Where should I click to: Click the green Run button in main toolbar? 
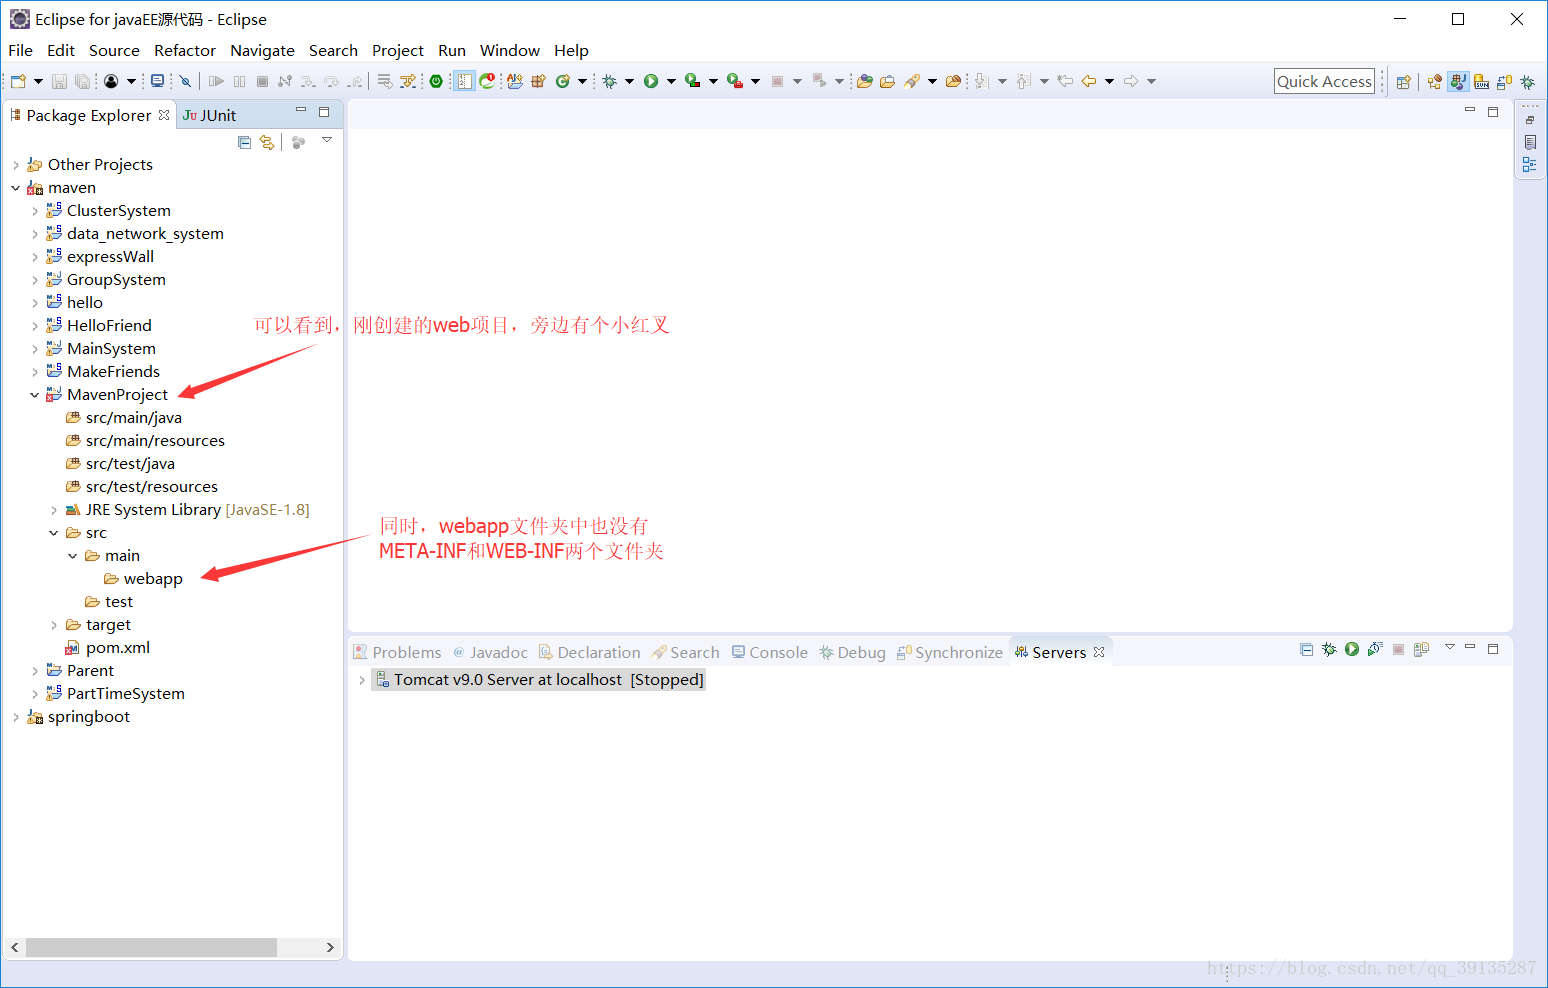(651, 81)
